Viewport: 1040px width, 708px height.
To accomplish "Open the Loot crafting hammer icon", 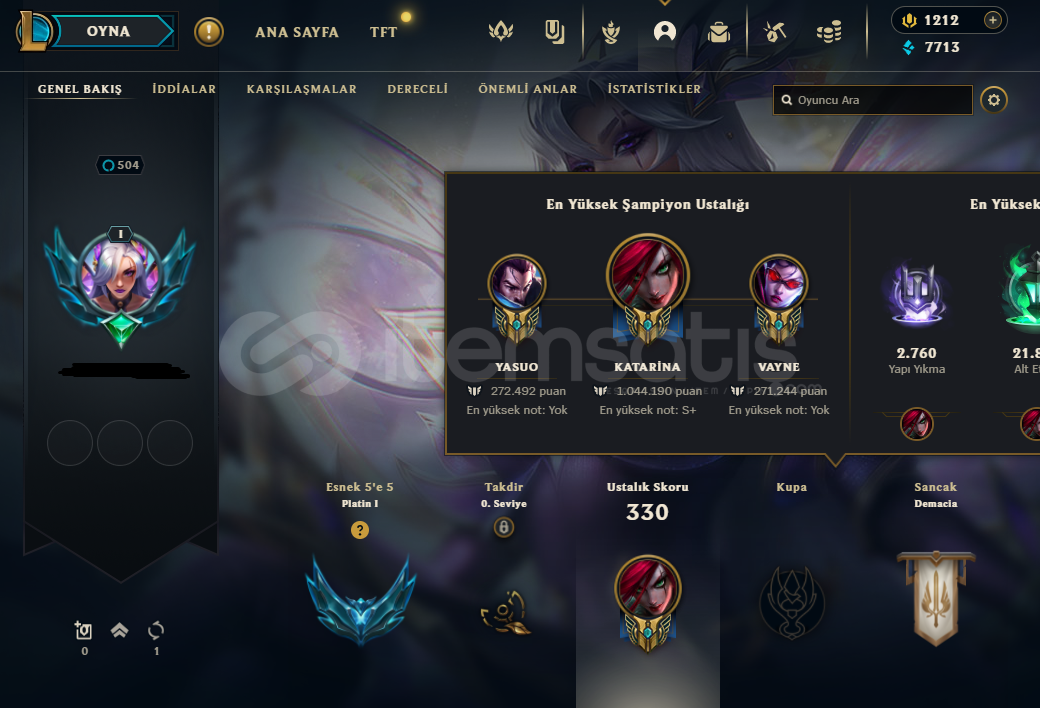I will [x=775, y=31].
